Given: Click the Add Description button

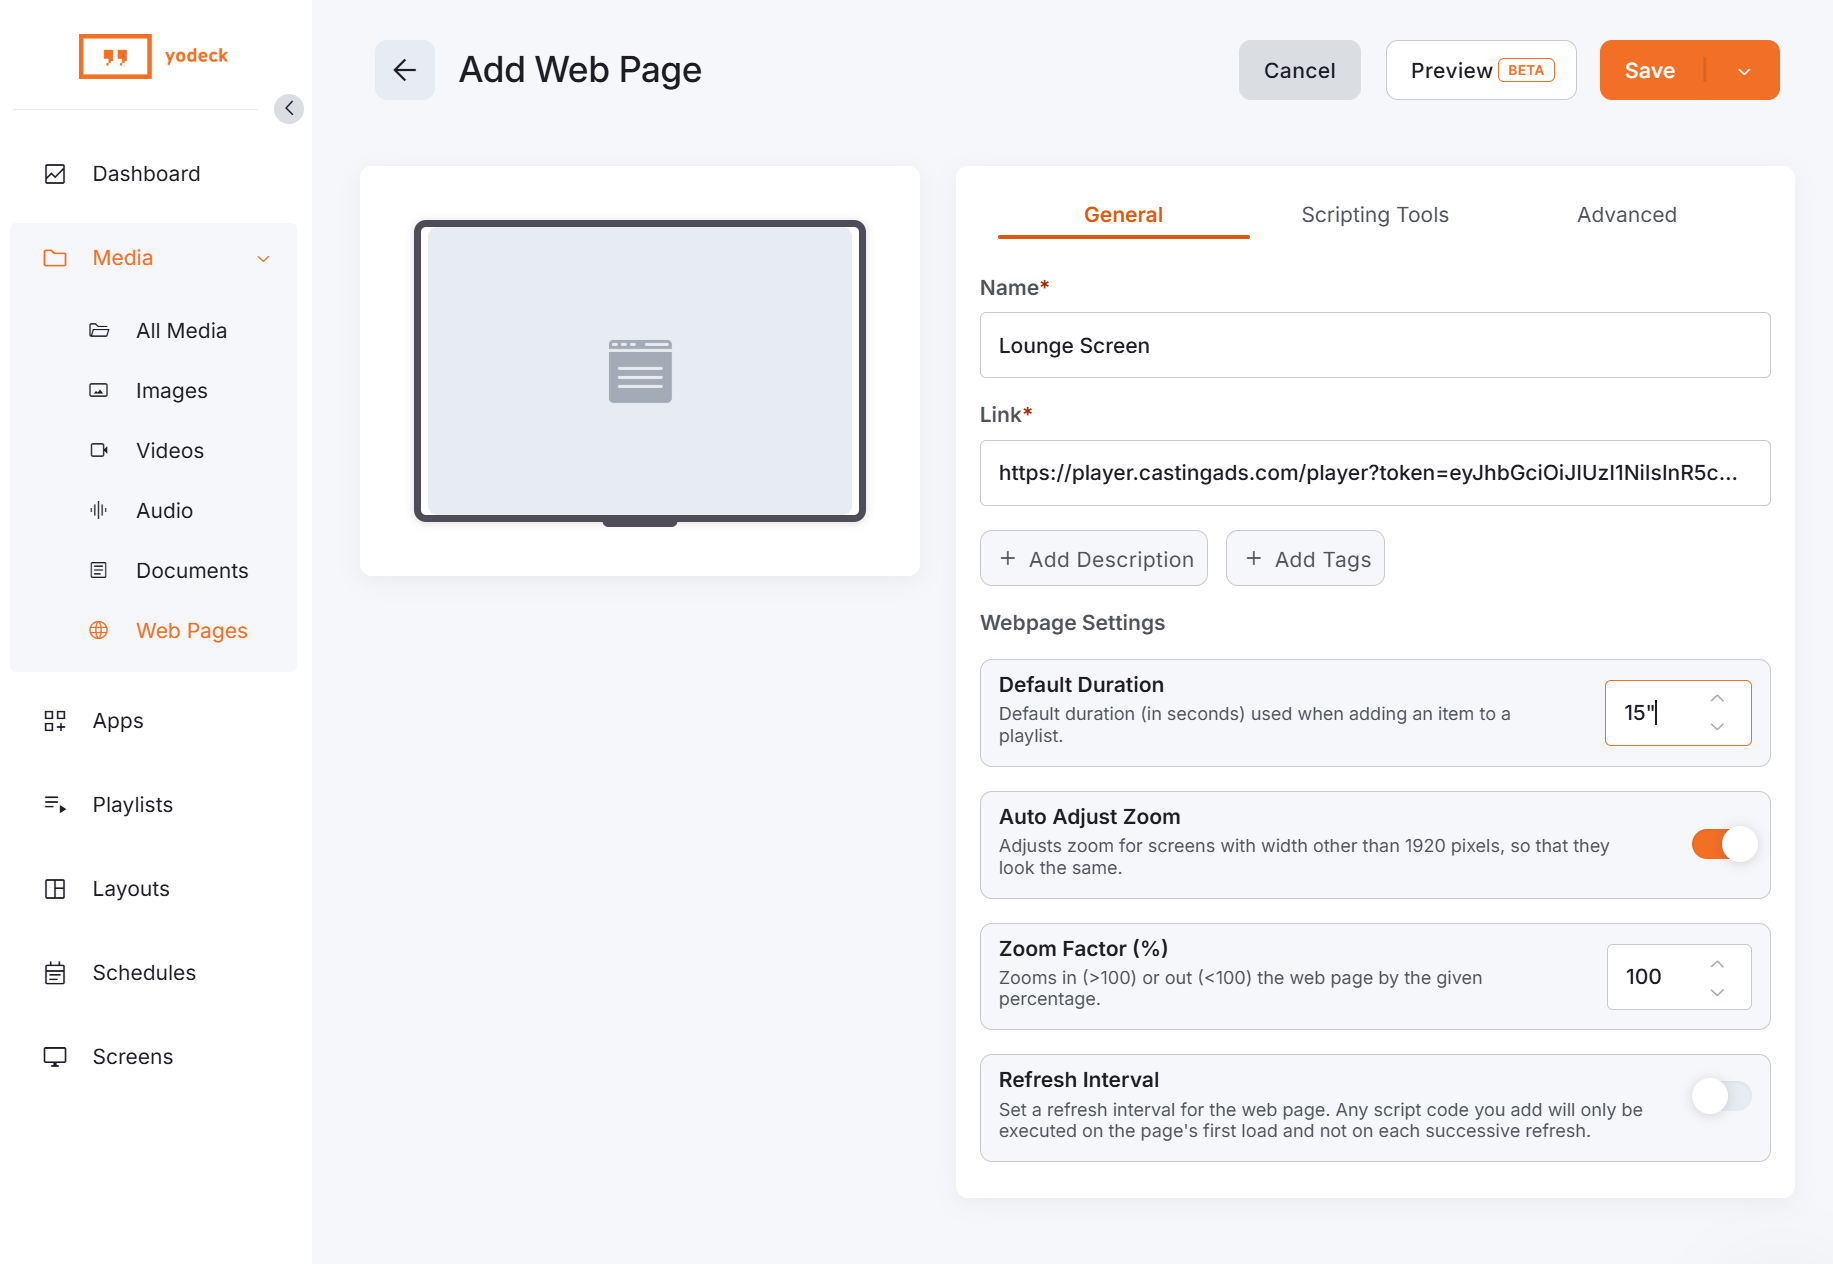Looking at the screenshot, I should [x=1094, y=559].
